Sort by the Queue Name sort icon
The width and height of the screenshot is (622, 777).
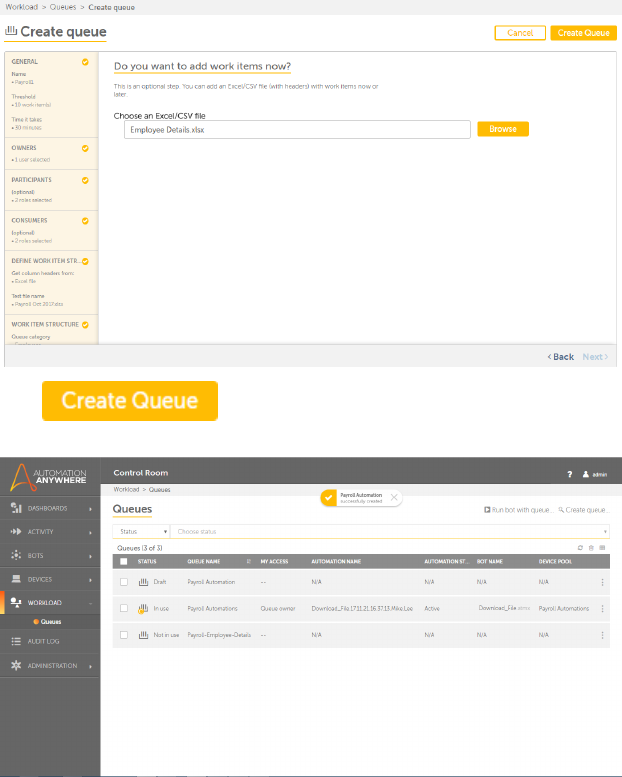point(249,561)
